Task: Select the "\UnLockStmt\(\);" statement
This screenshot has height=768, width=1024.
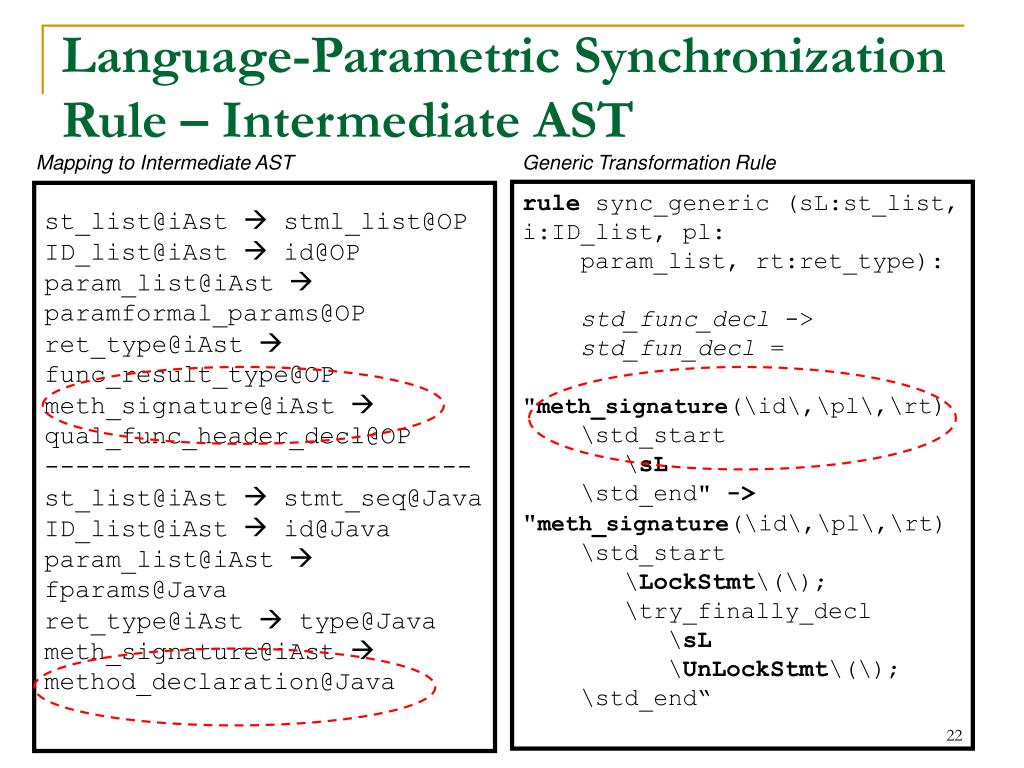Action: tap(784, 669)
